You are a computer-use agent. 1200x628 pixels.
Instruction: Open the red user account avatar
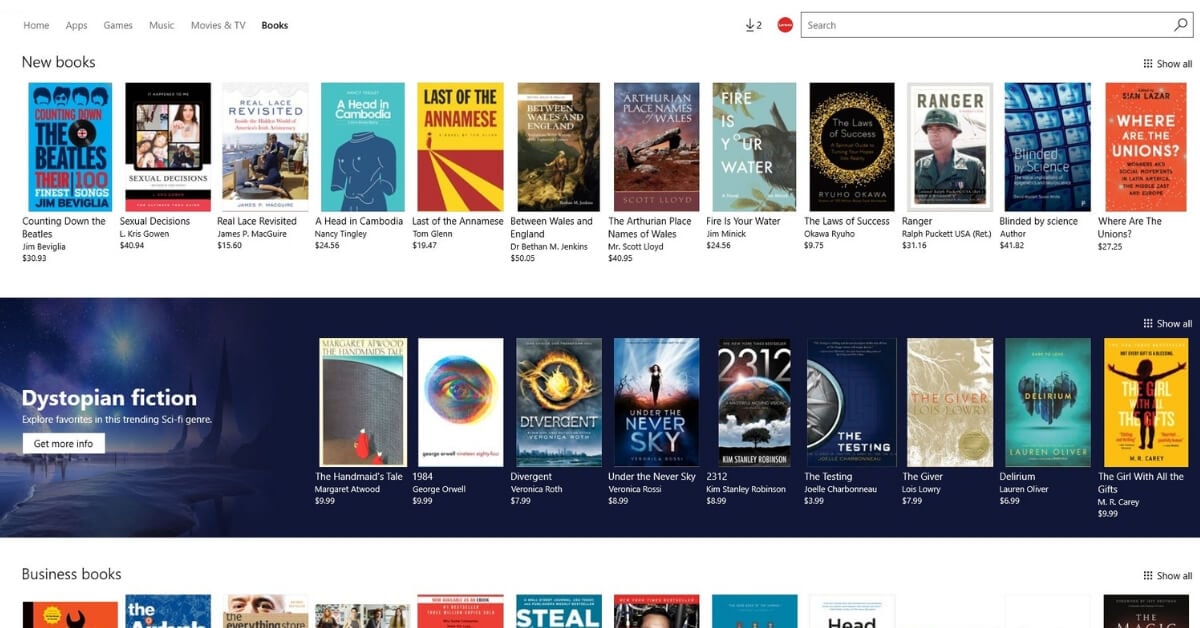coord(785,25)
